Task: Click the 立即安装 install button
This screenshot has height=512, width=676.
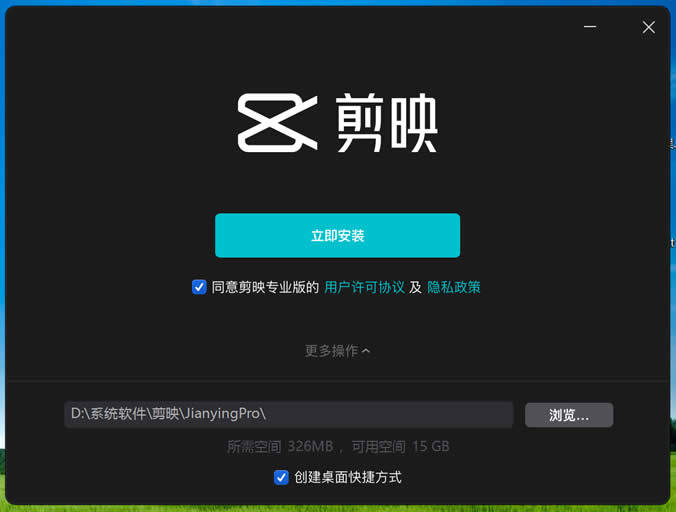Action: [x=338, y=235]
